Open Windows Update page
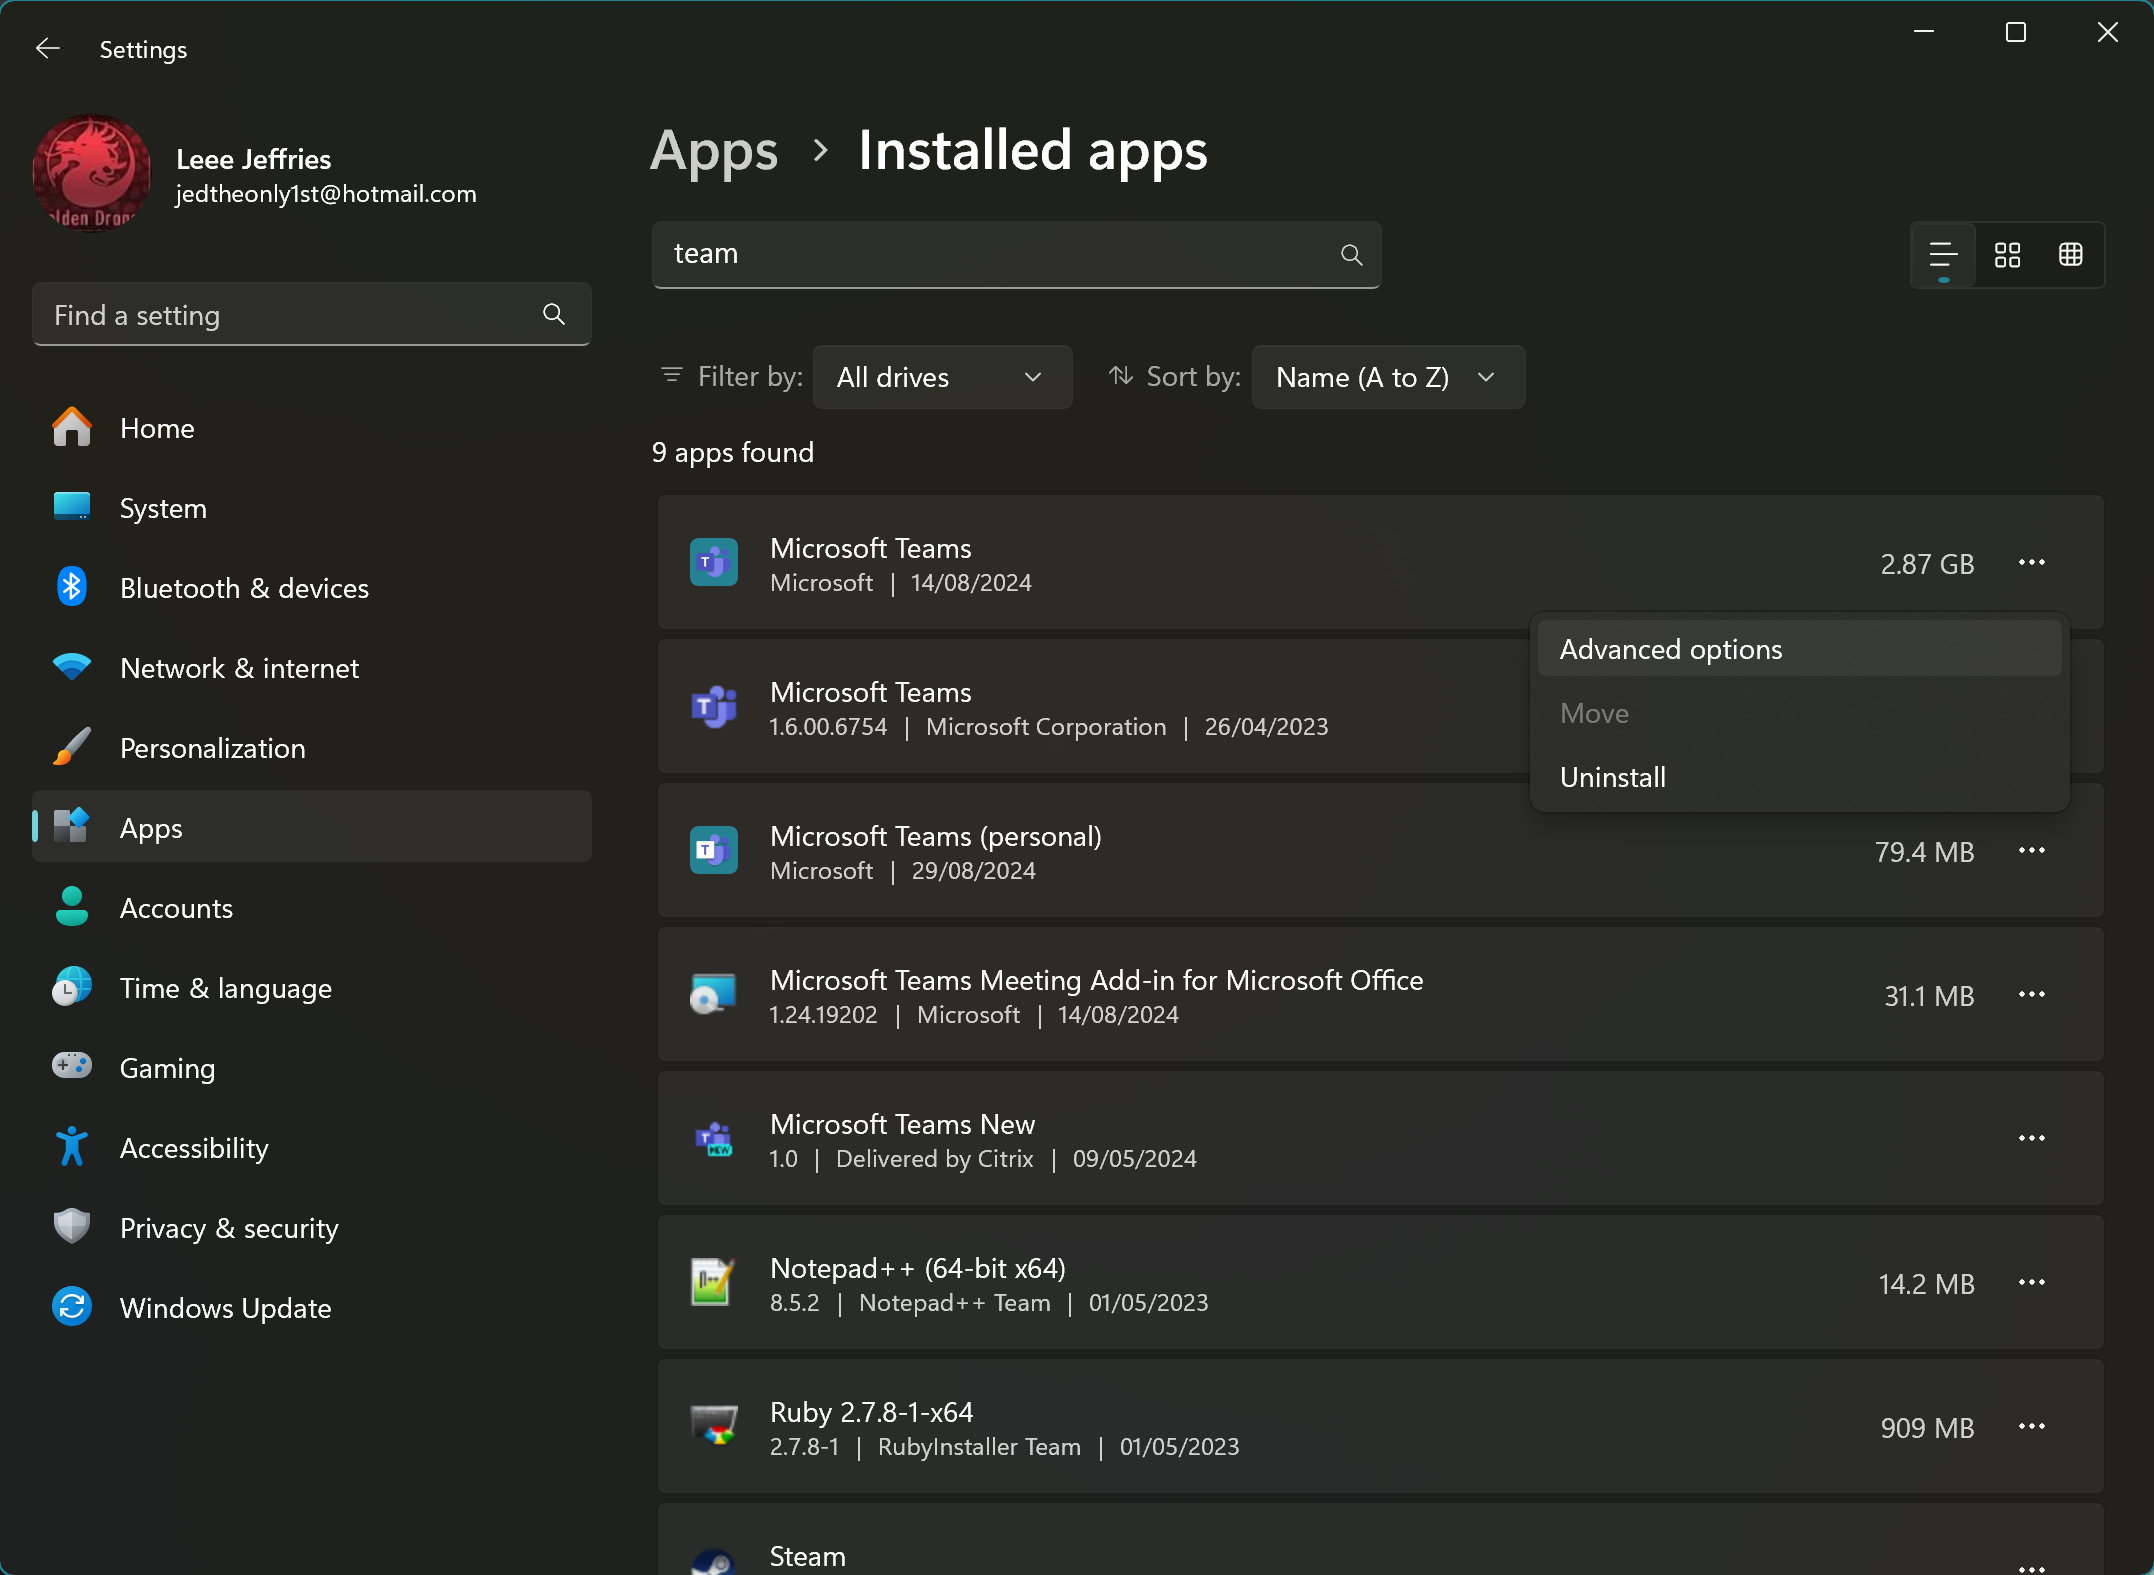The width and height of the screenshot is (2154, 1575). (x=311, y=1308)
